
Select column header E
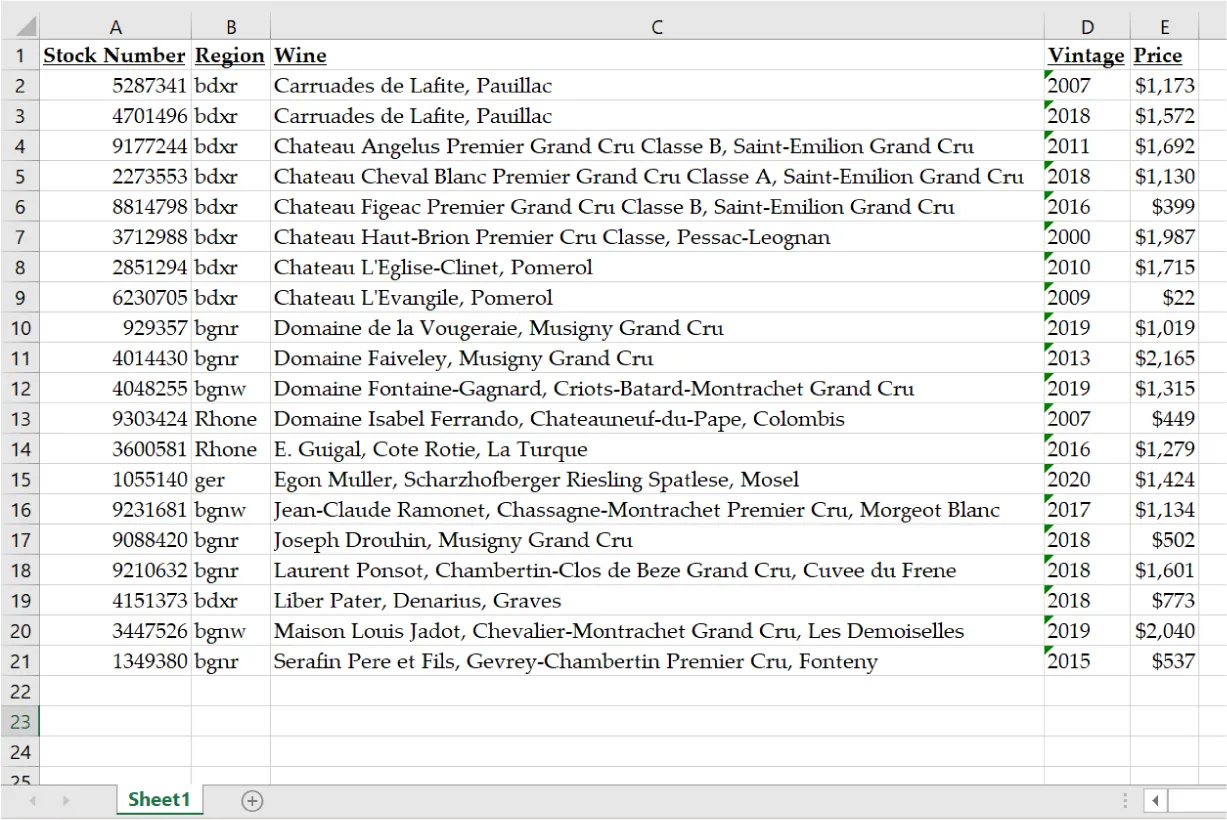[x=1163, y=26]
